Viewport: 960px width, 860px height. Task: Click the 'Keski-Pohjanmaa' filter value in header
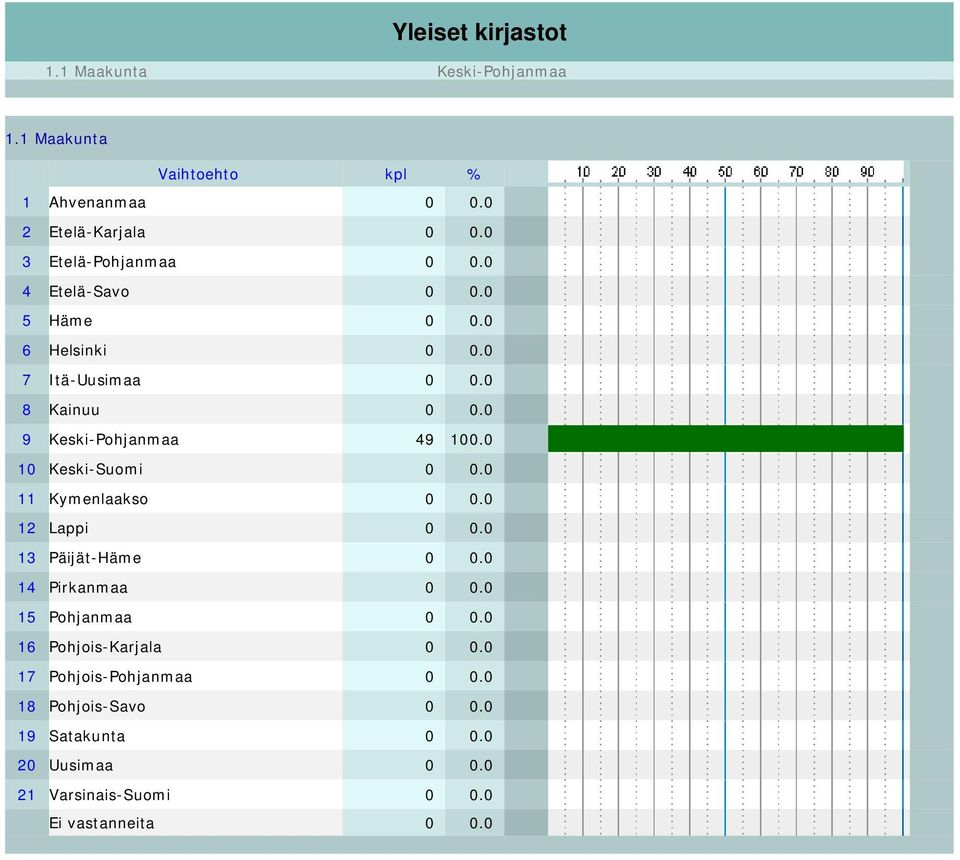[x=501, y=72]
